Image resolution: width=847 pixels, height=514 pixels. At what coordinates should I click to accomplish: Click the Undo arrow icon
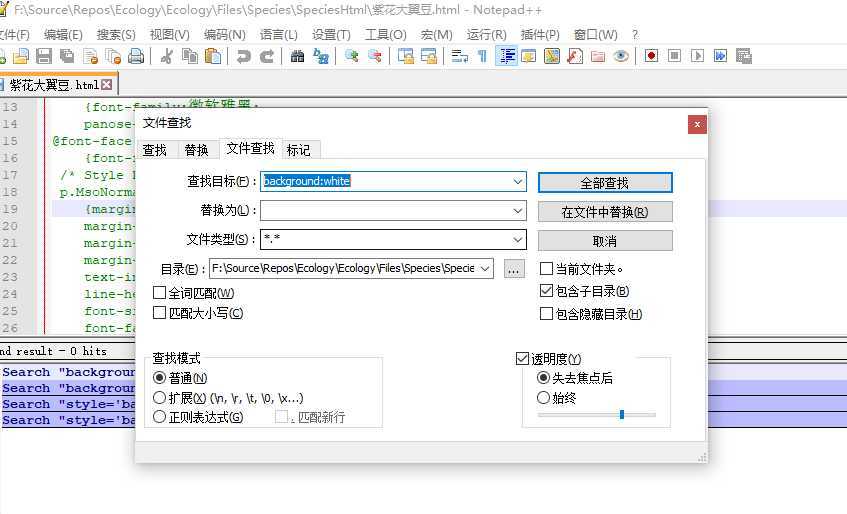(244, 56)
